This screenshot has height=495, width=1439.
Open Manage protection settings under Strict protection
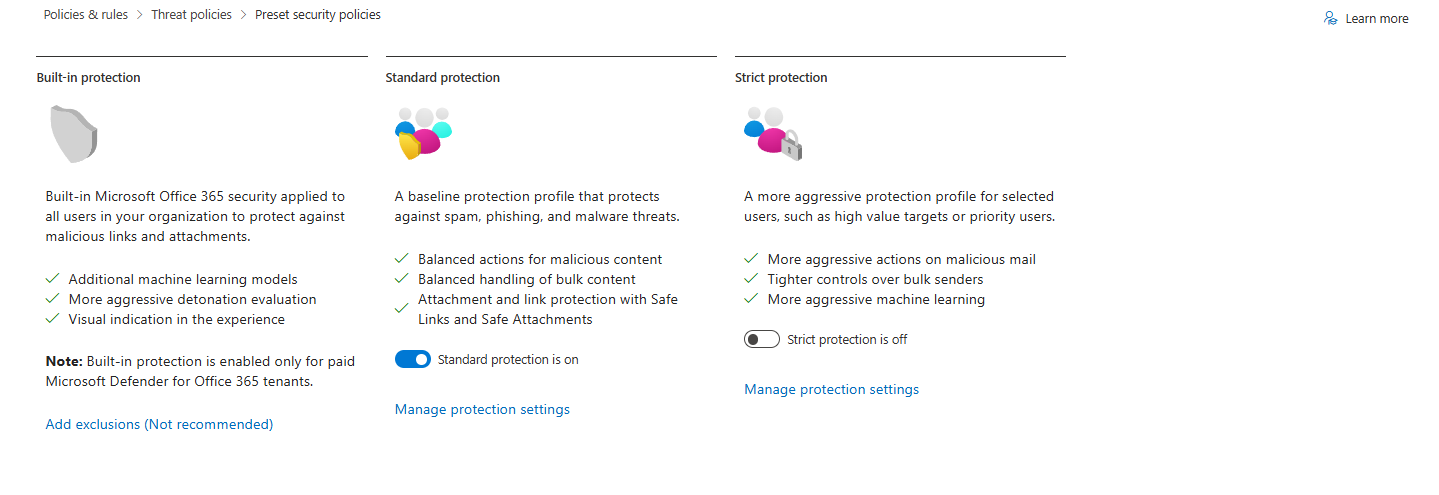831,389
